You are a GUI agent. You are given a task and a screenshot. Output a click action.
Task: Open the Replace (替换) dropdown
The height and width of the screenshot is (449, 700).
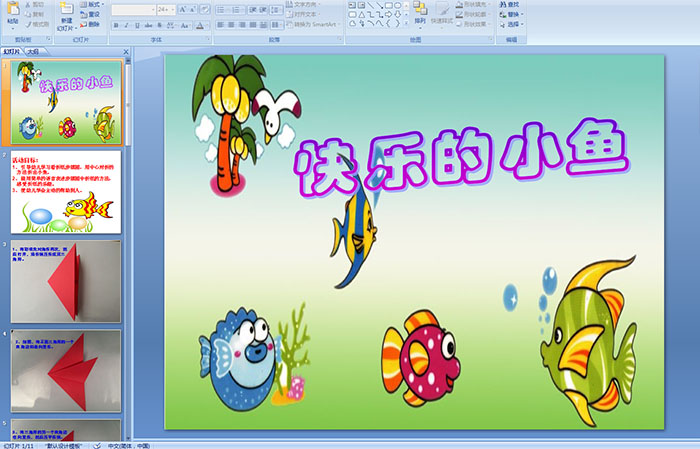point(511,14)
